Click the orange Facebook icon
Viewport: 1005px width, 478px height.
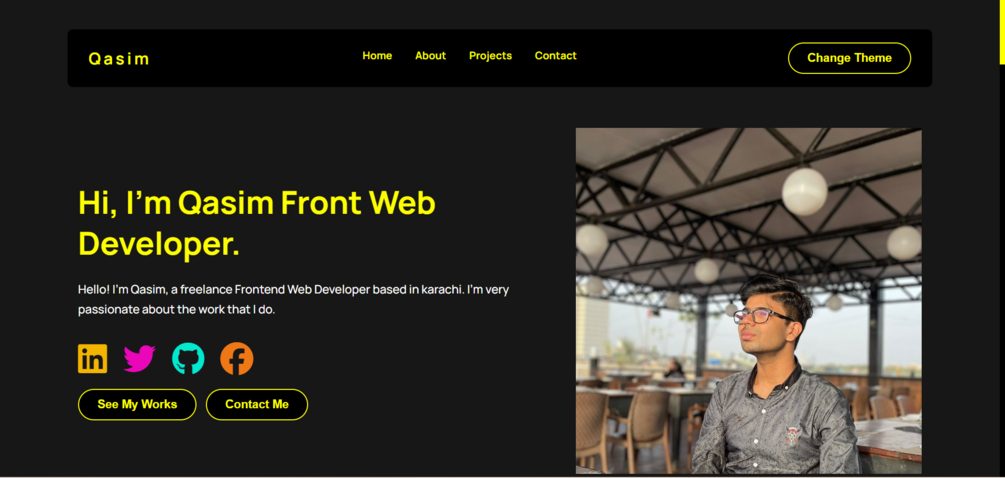(x=237, y=358)
